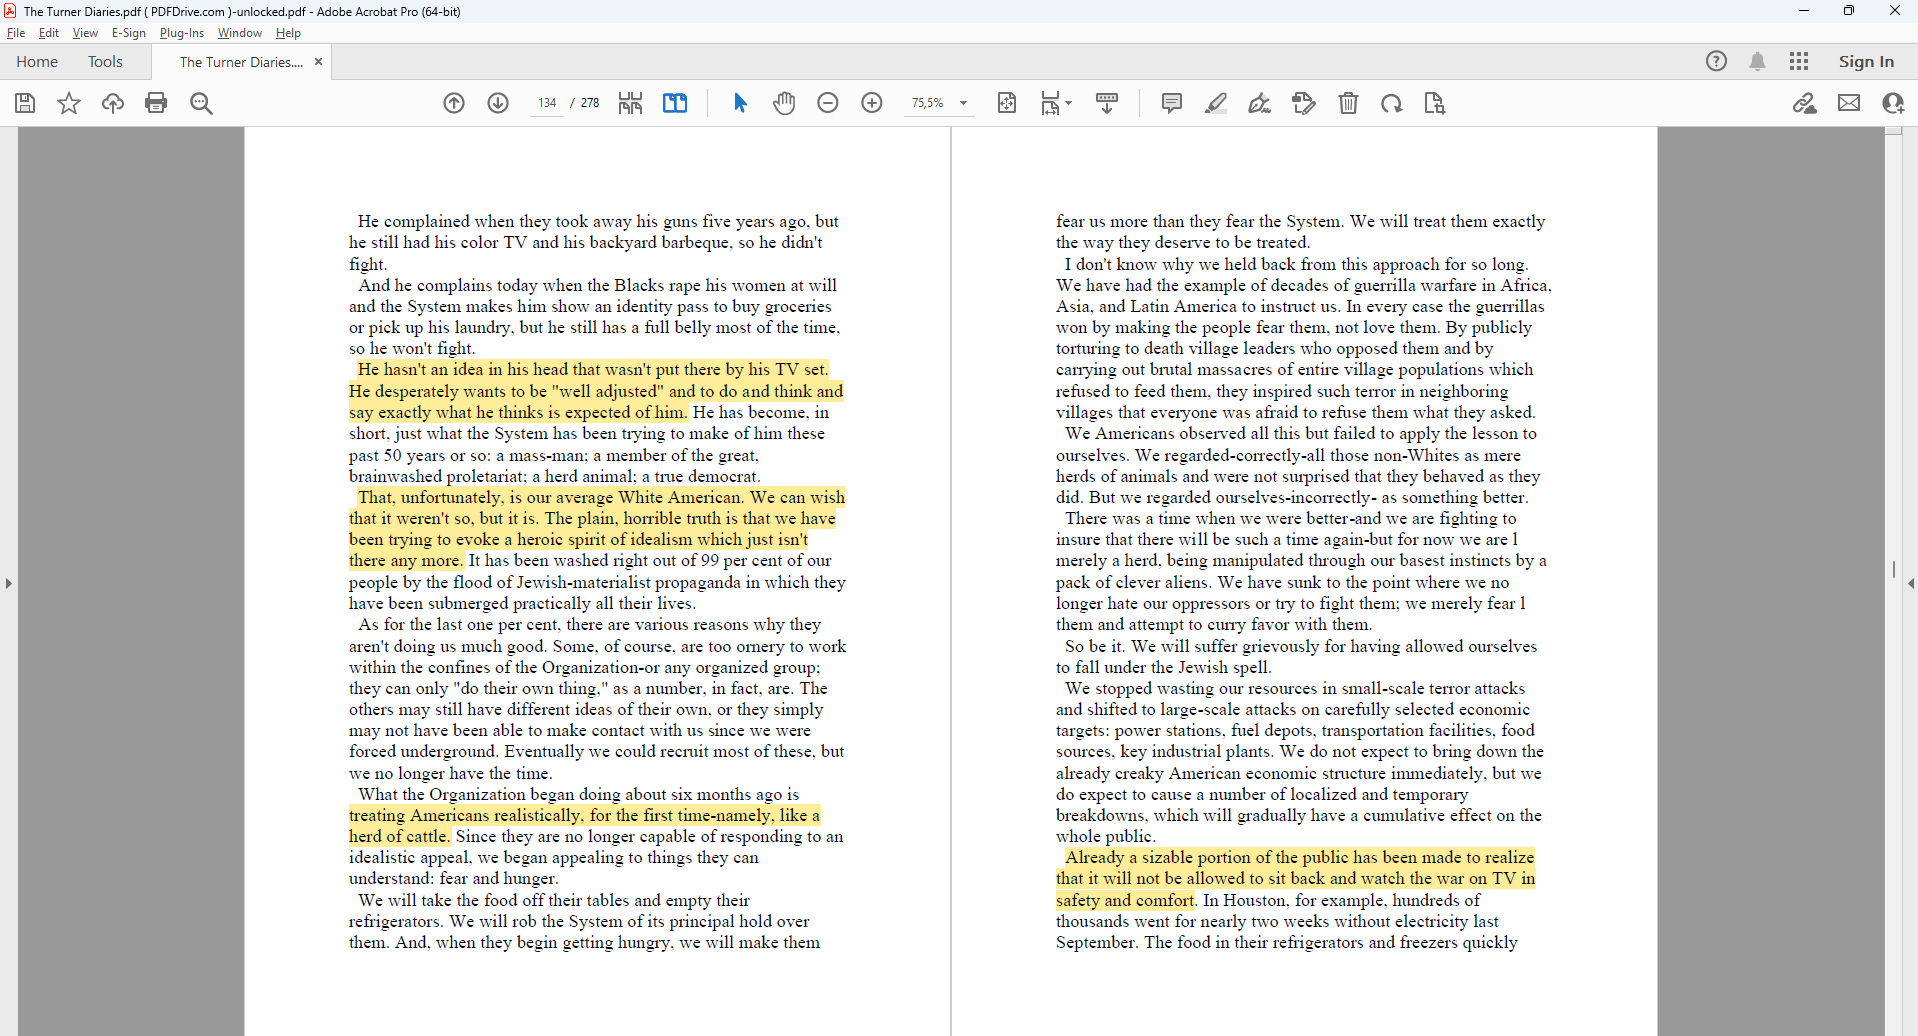Toggle two-page view mode
This screenshot has height=1036, width=1918.
pos(675,103)
